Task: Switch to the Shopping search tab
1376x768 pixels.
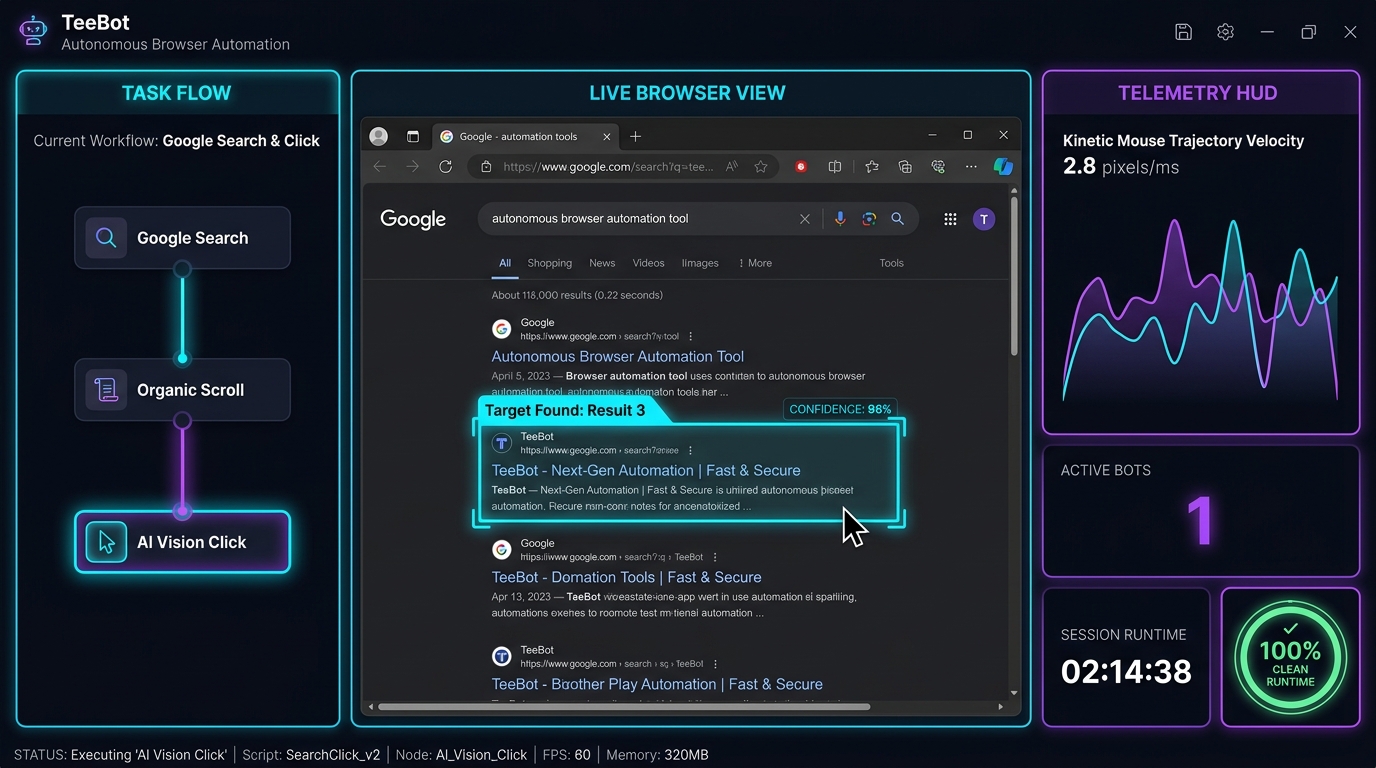Action: pos(550,263)
